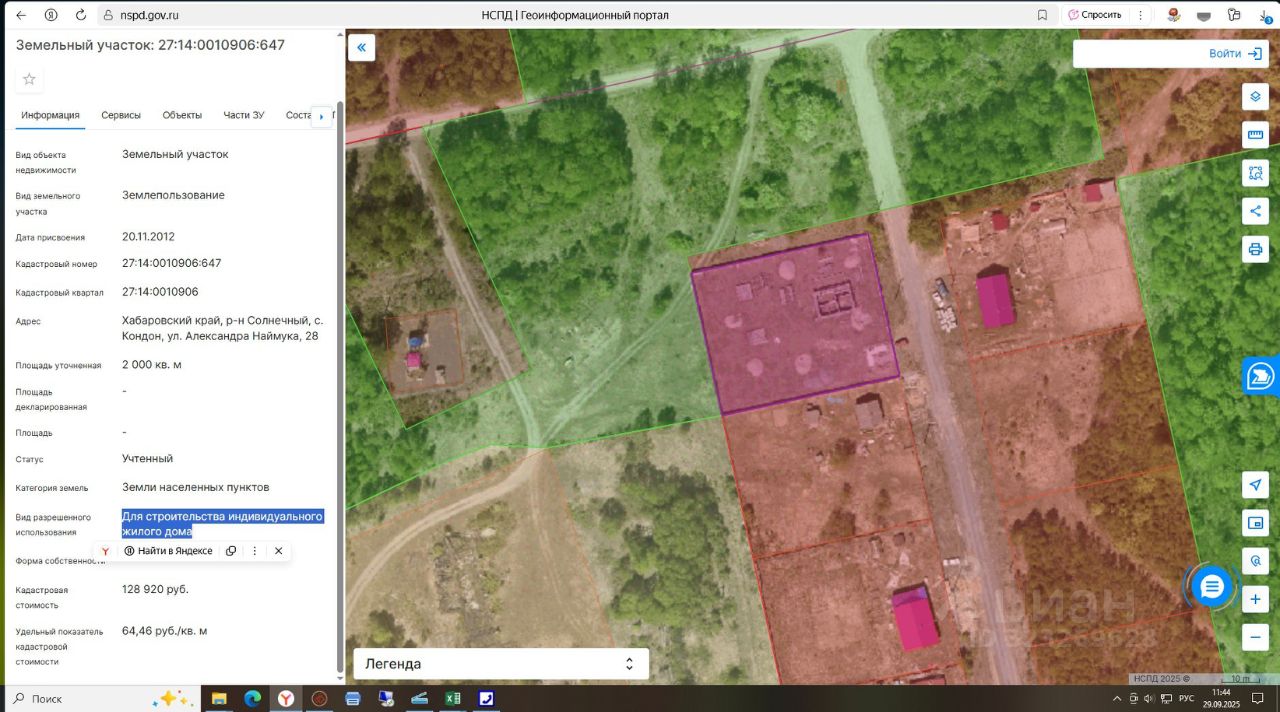Locate my position on the map
The width and height of the screenshot is (1280, 712).
pyautogui.click(x=1255, y=485)
